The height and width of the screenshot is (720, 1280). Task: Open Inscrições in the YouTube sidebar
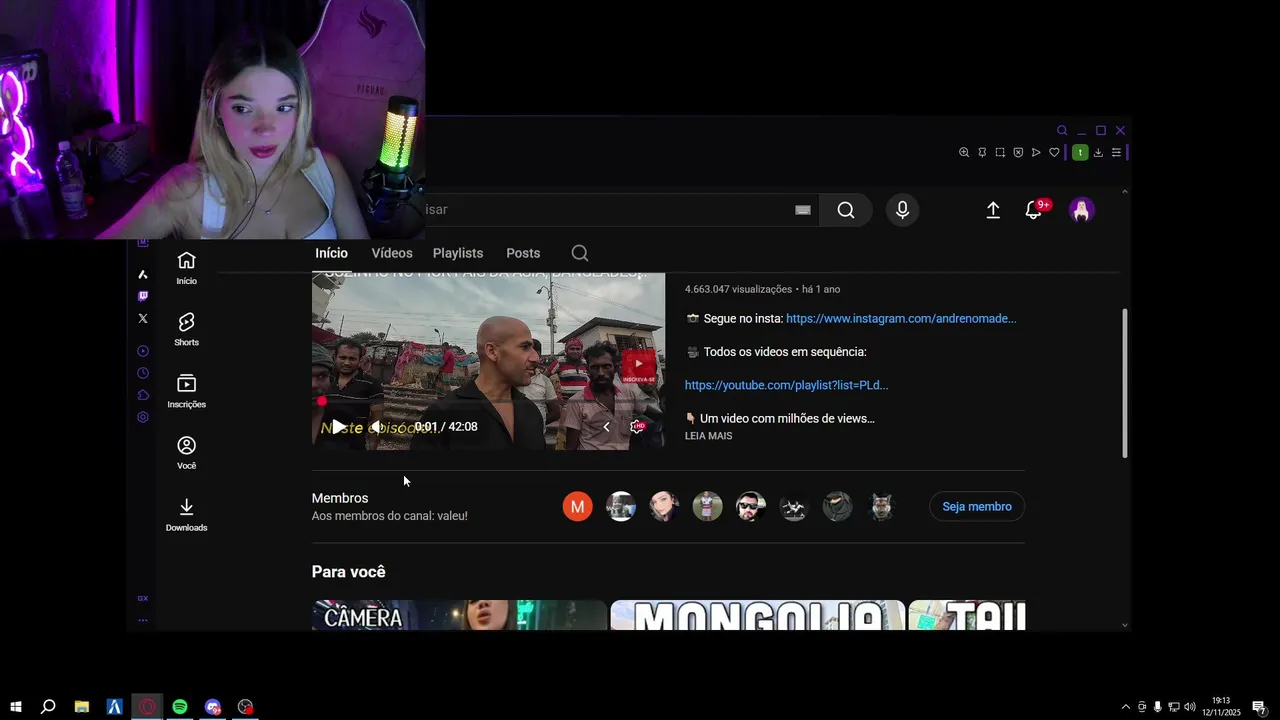[186, 391]
